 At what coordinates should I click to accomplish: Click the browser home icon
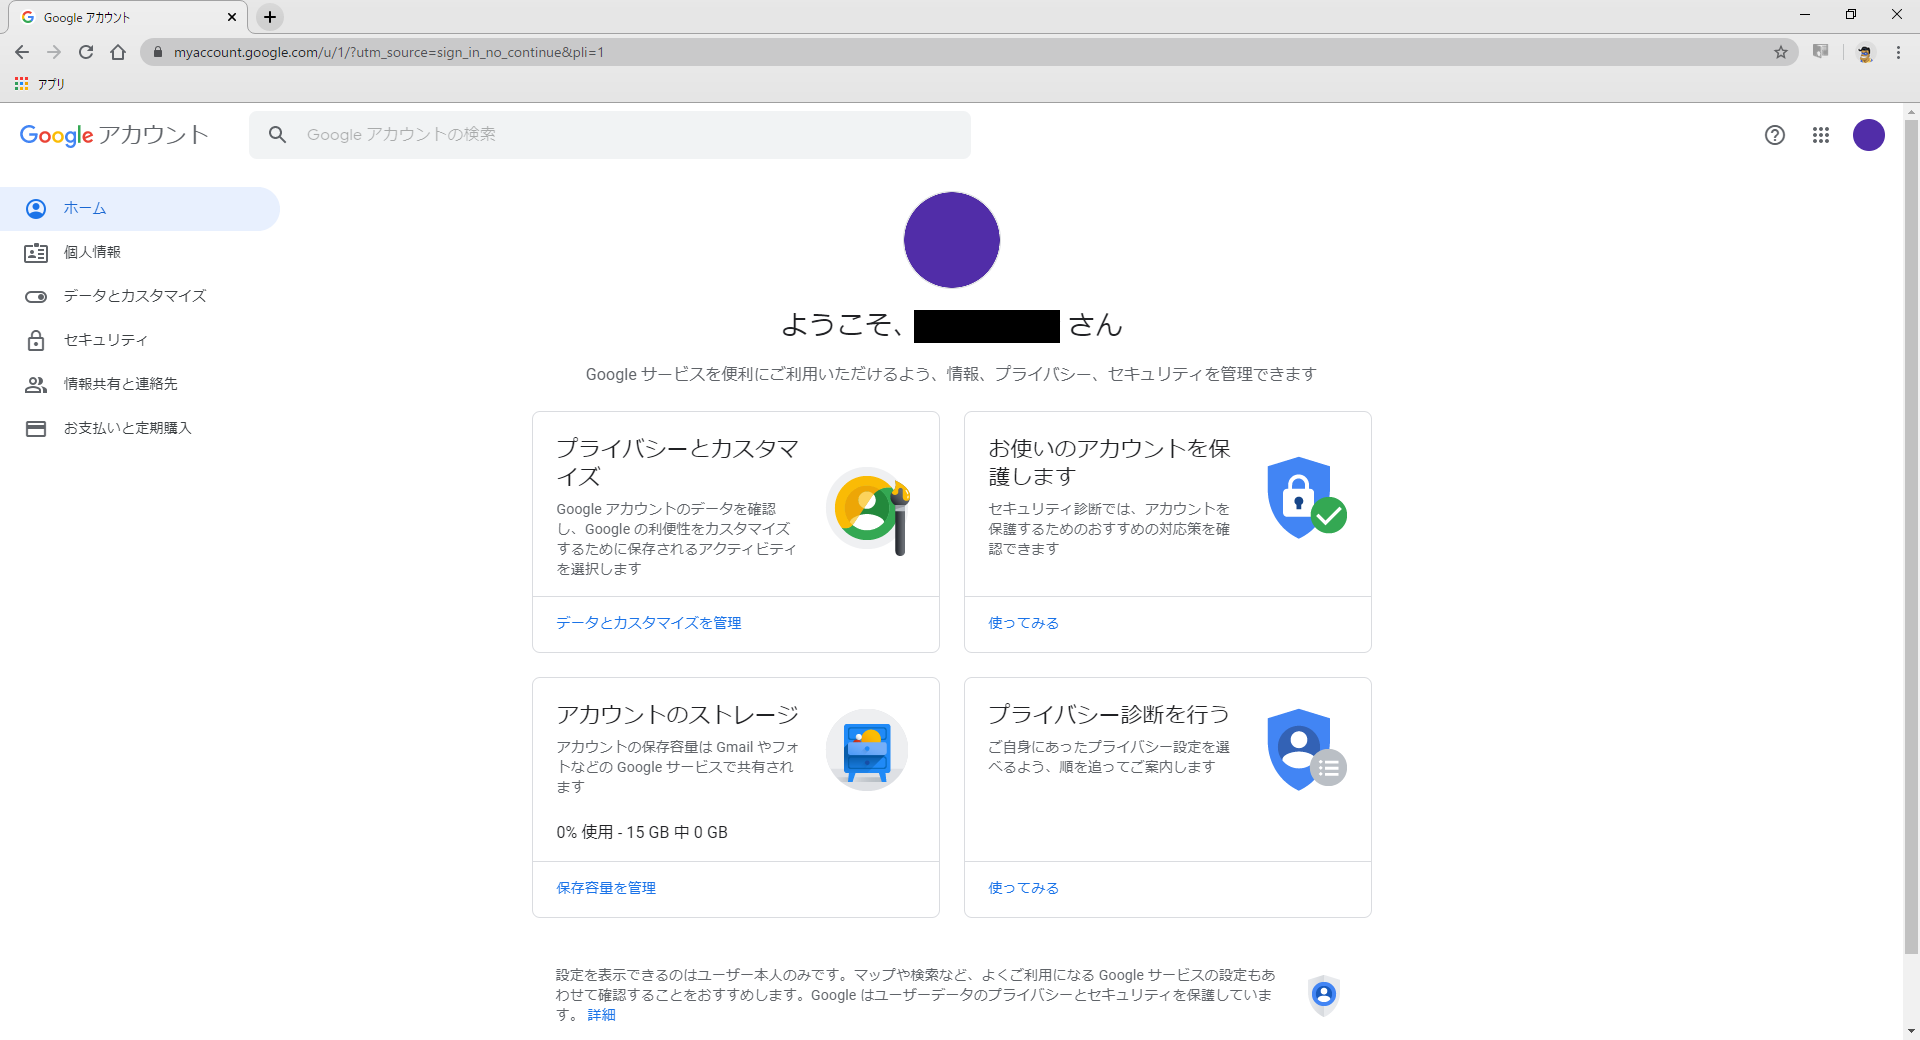pyautogui.click(x=118, y=52)
